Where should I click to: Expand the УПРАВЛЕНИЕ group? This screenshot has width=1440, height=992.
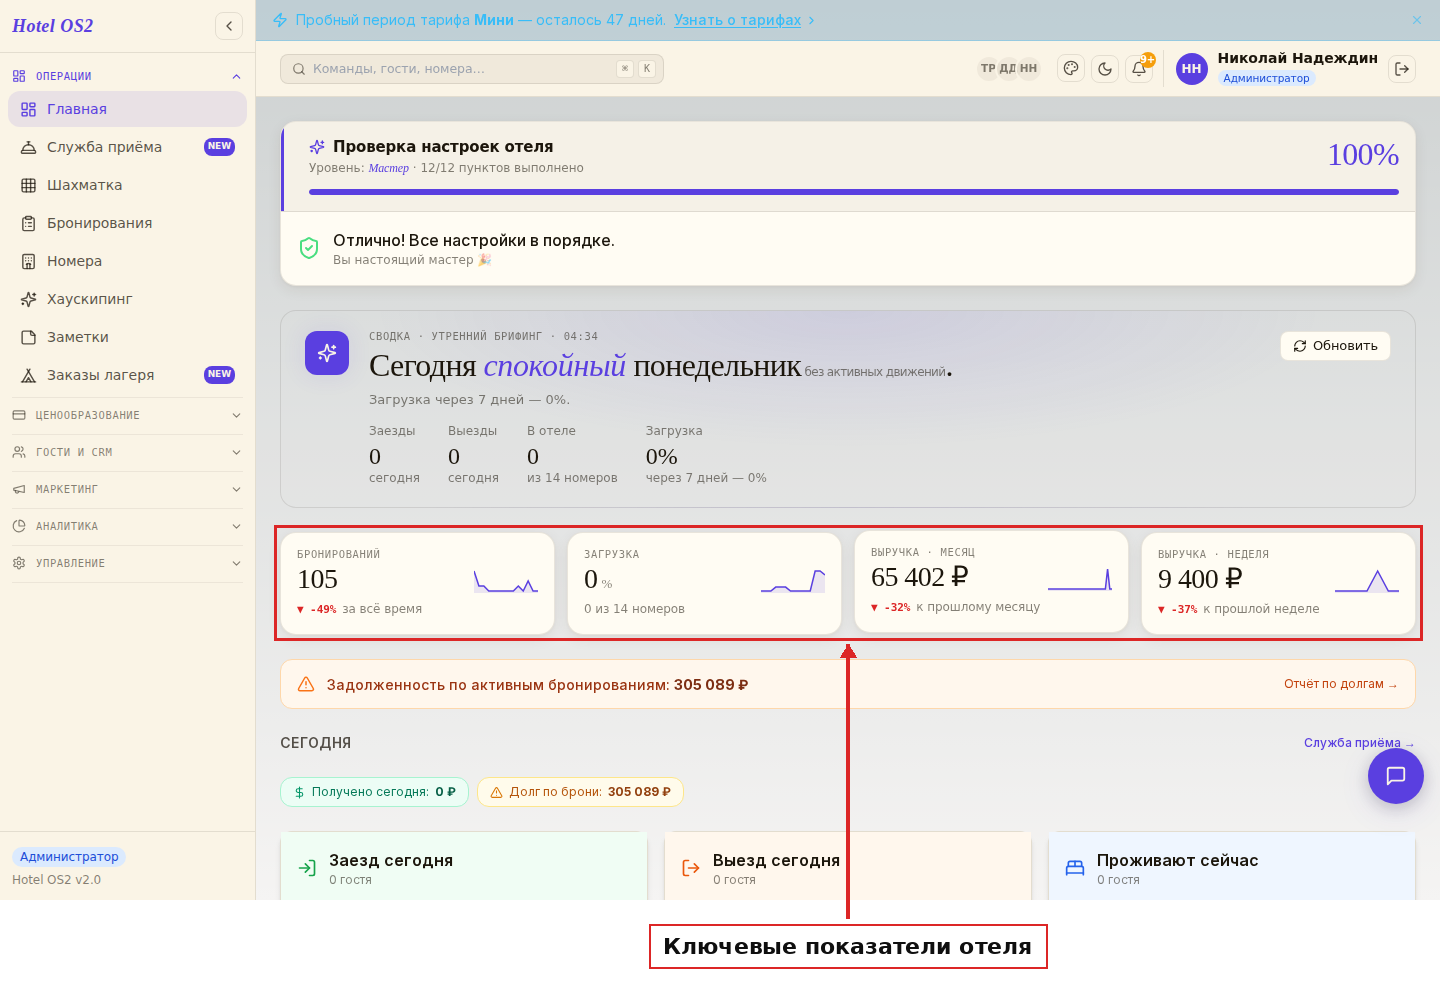tap(127, 563)
